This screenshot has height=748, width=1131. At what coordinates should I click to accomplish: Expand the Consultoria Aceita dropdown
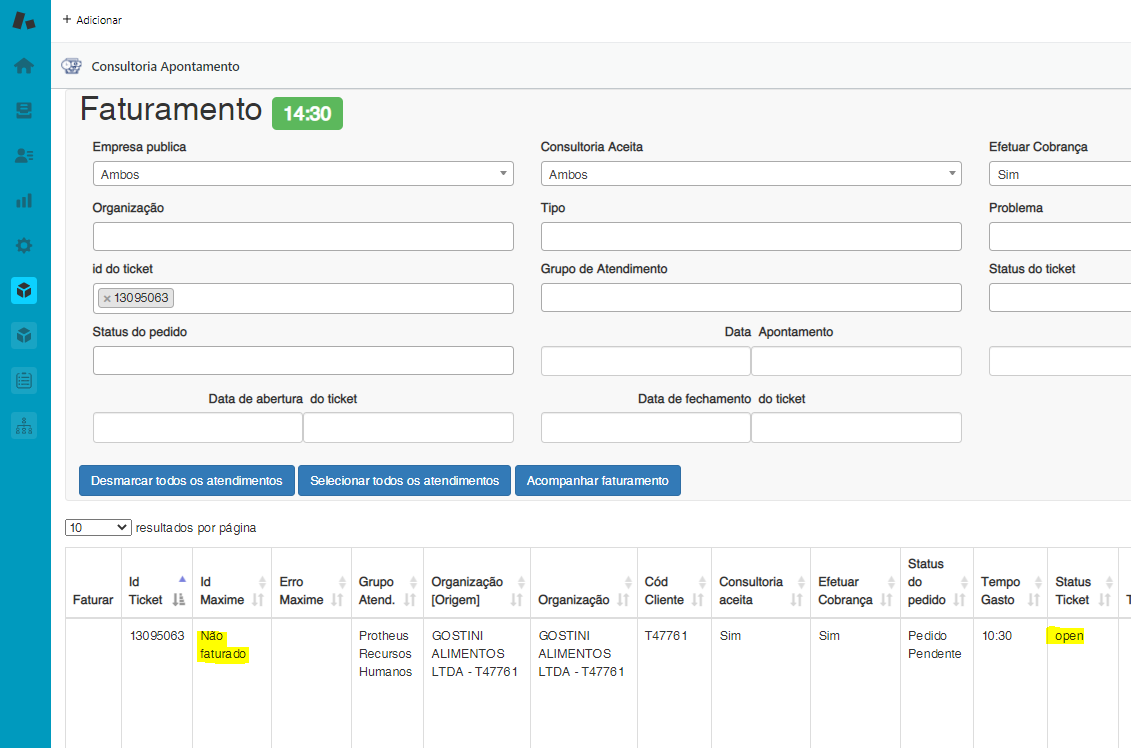[x=751, y=174]
